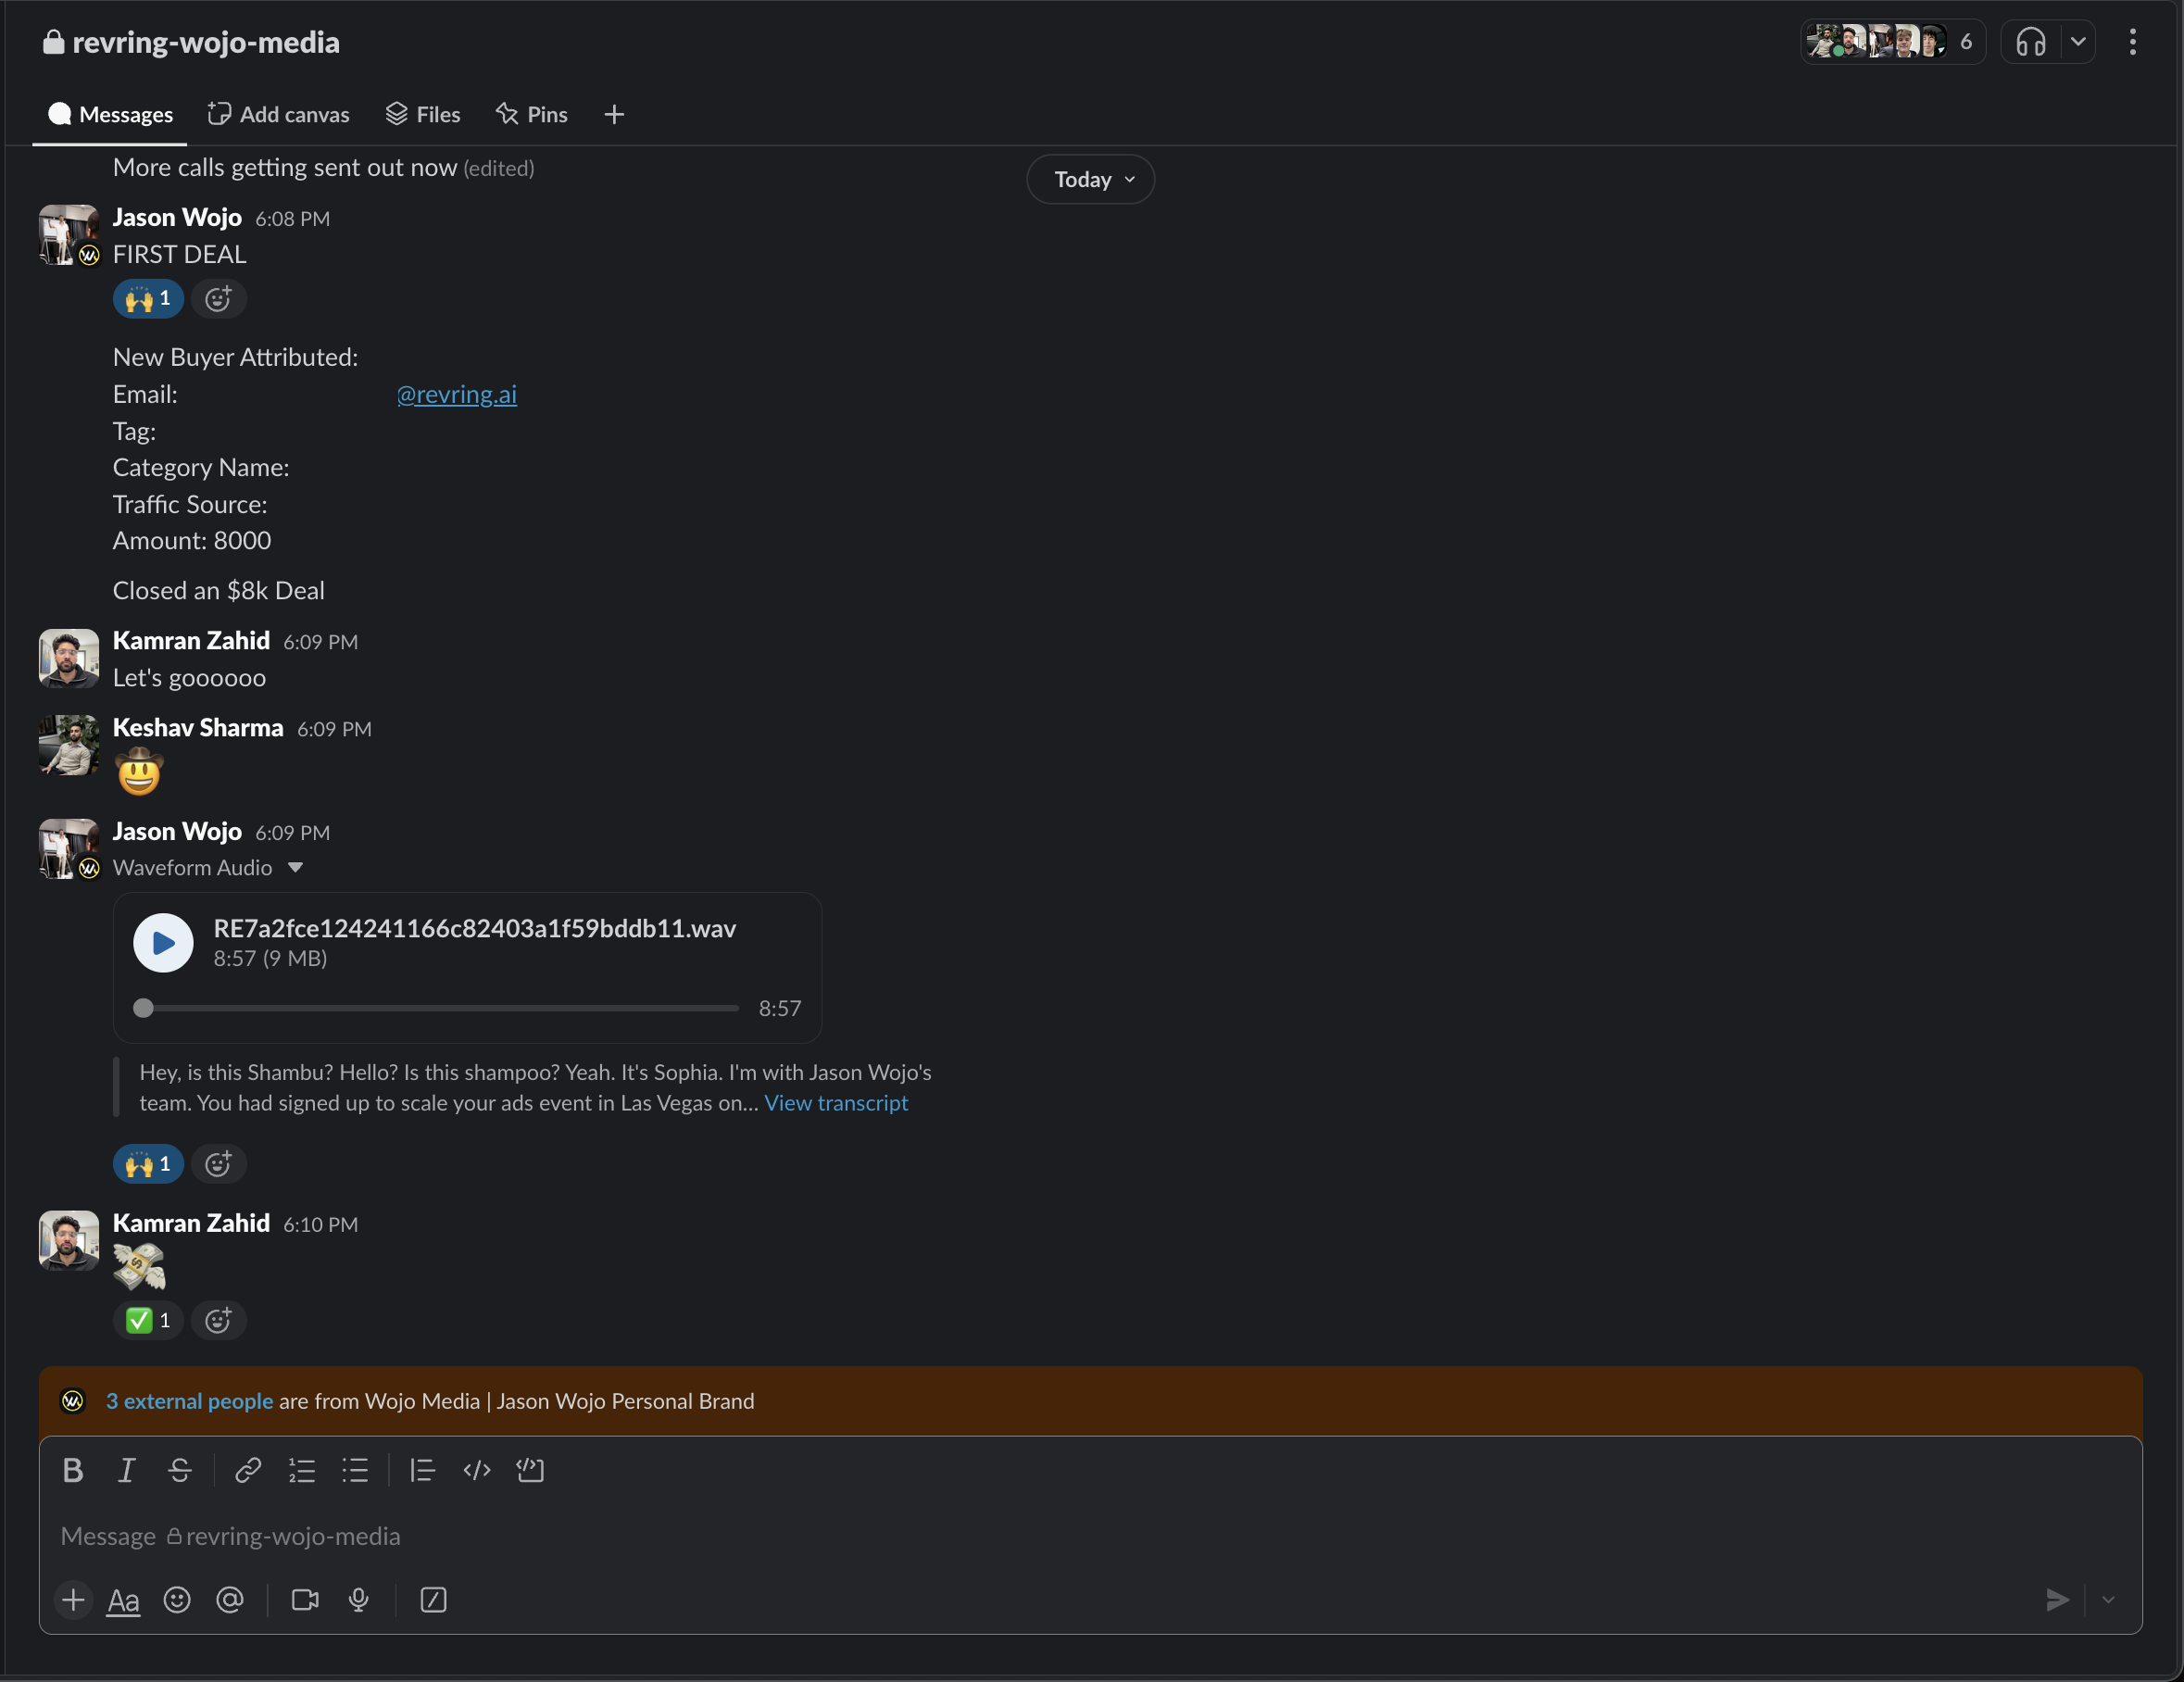Screen dimensions: 2184x1682
Task: Expand the huddle options chevron next to headphones
Action: tap(2079, 41)
